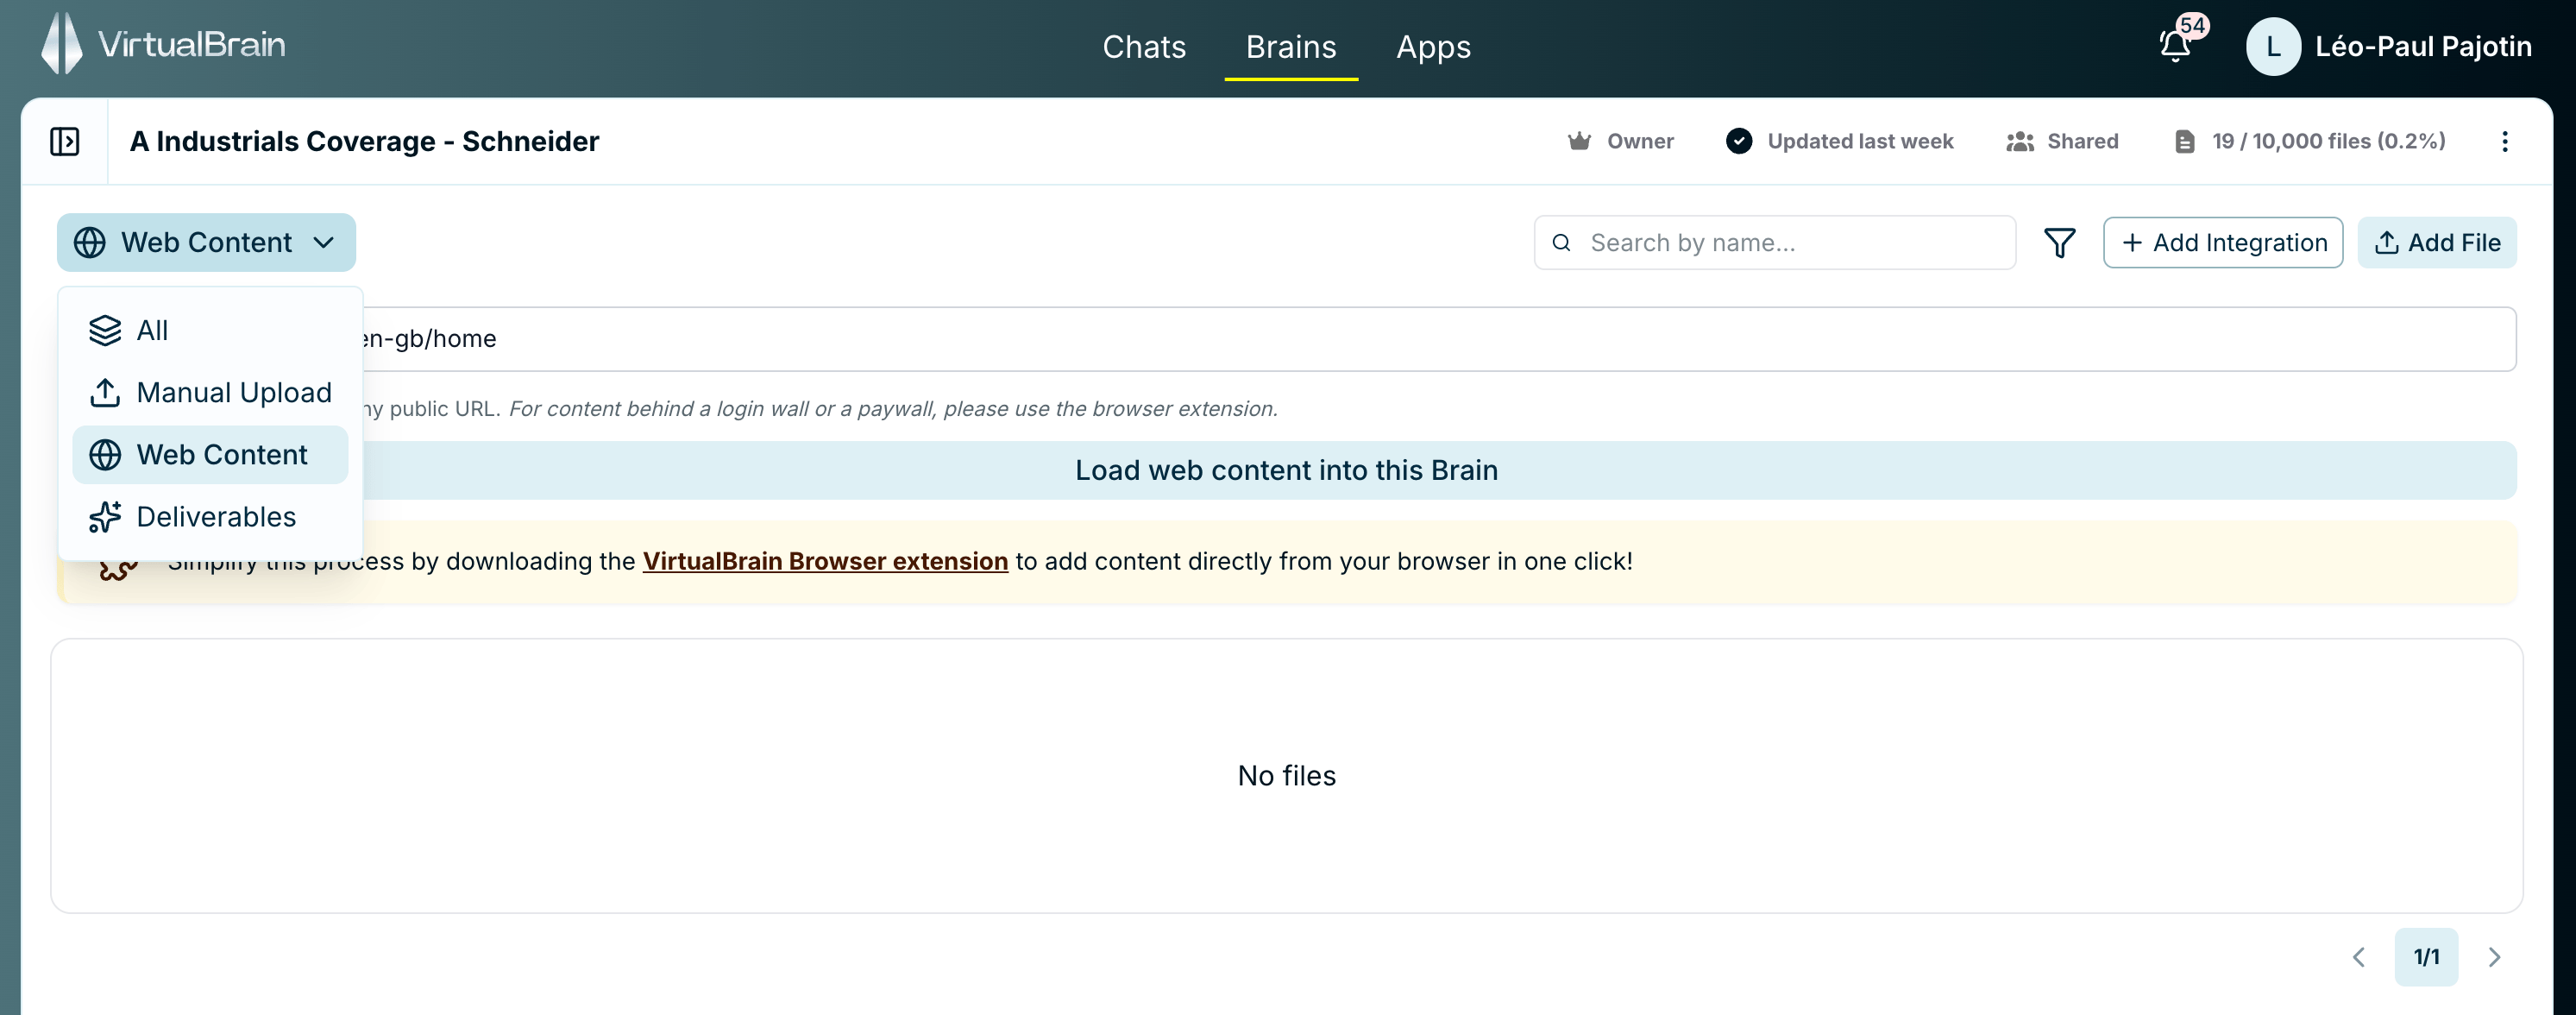The width and height of the screenshot is (2576, 1015).
Task: Switch to the Brains tab
Action: pos(1291,47)
